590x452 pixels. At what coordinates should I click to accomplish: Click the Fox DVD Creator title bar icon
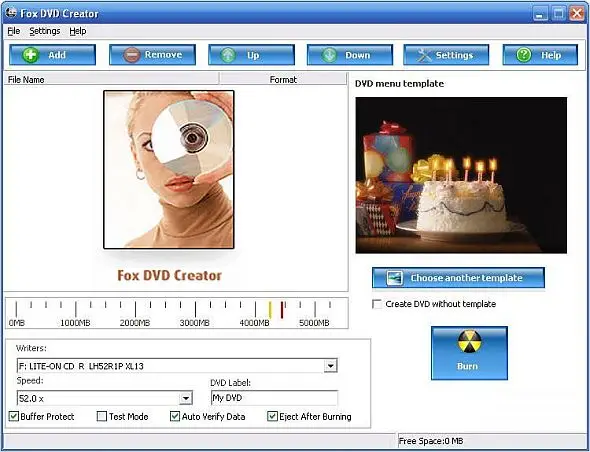11,12
